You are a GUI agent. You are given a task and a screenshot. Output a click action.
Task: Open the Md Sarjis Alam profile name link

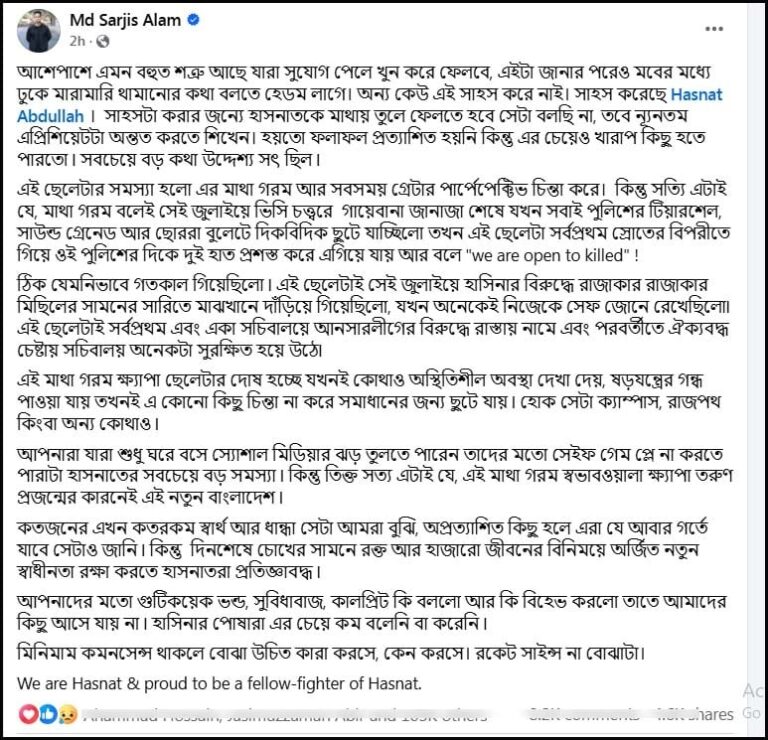click(x=125, y=20)
